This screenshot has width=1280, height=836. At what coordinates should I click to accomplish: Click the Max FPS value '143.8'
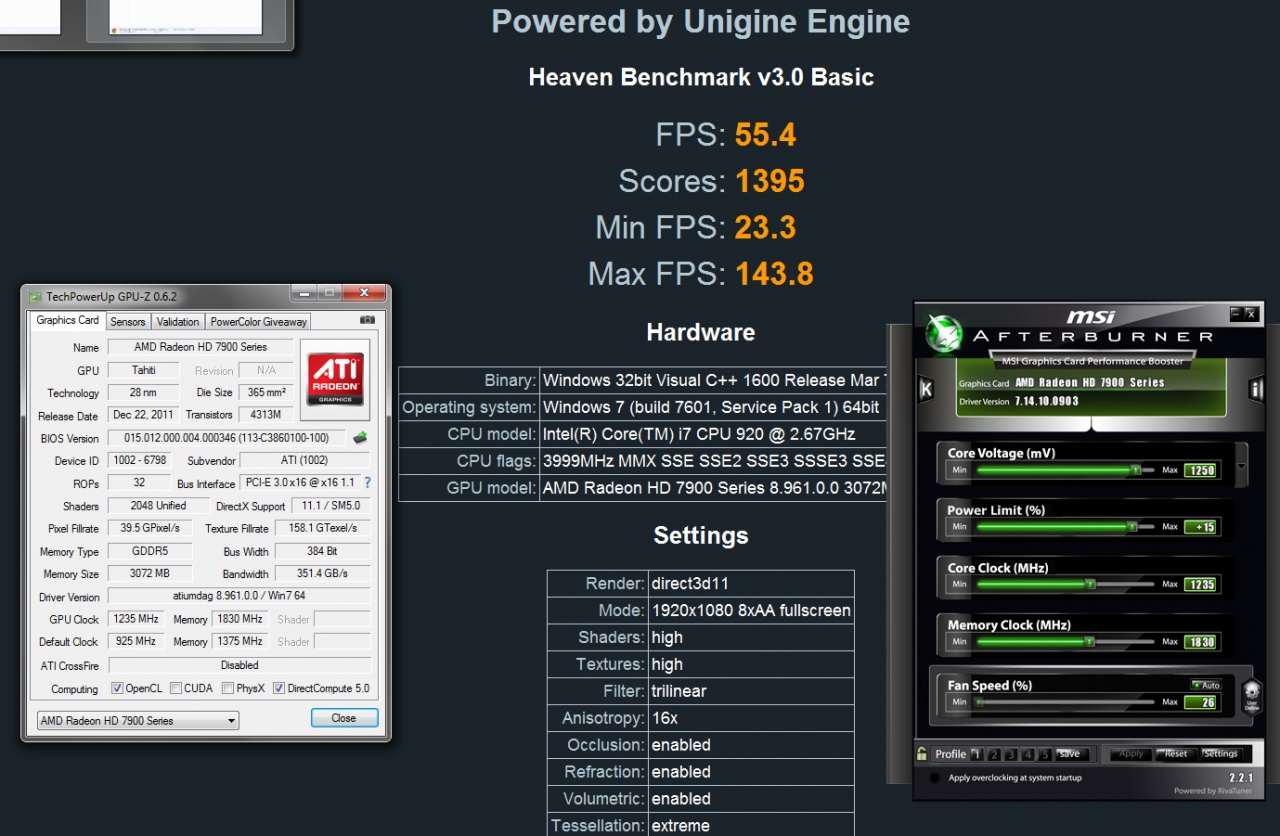pos(774,273)
